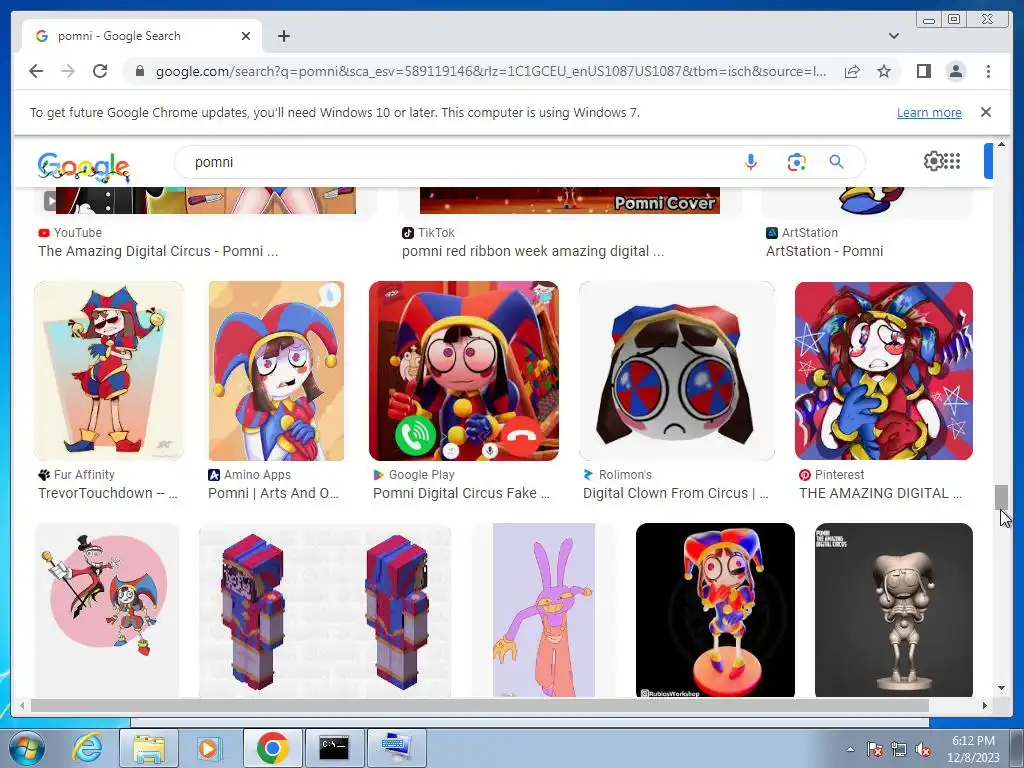This screenshot has height=768, width=1024.
Task: Expand the tab search dropdown
Action: 894,36
